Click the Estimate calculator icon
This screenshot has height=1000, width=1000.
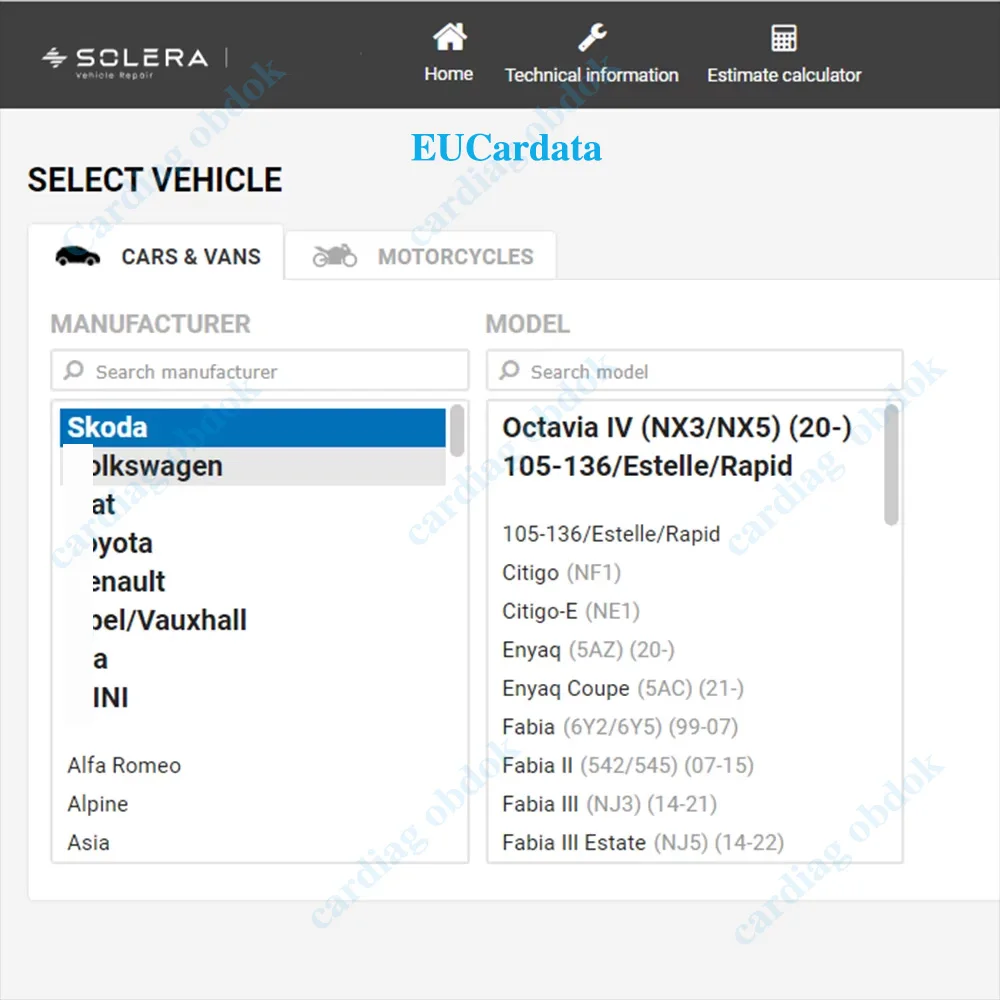[784, 38]
